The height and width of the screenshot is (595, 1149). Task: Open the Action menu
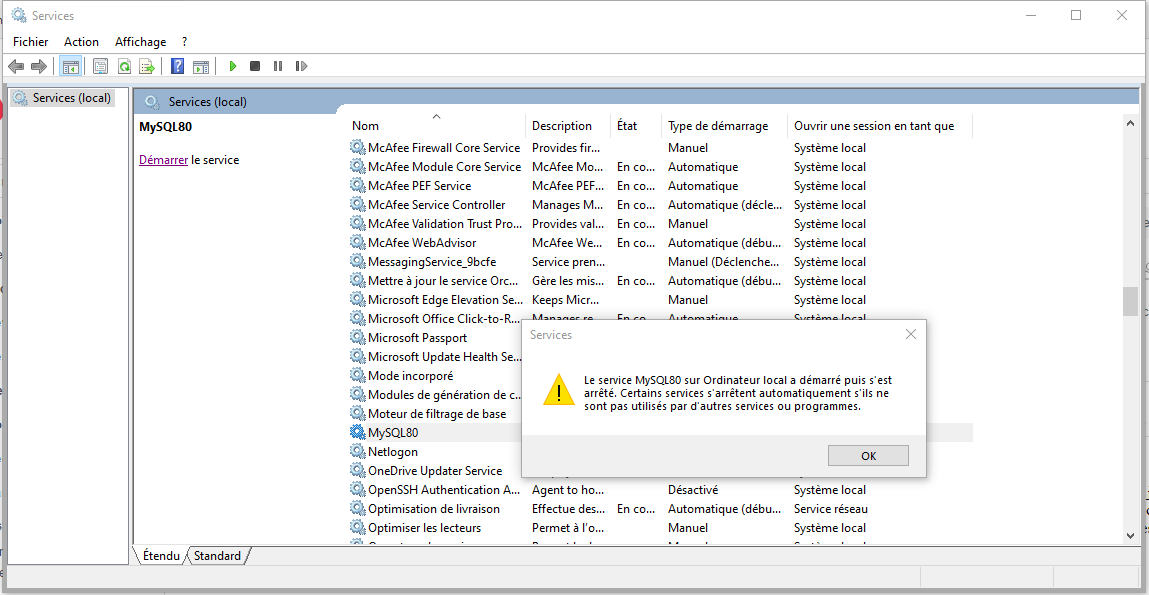[81, 42]
